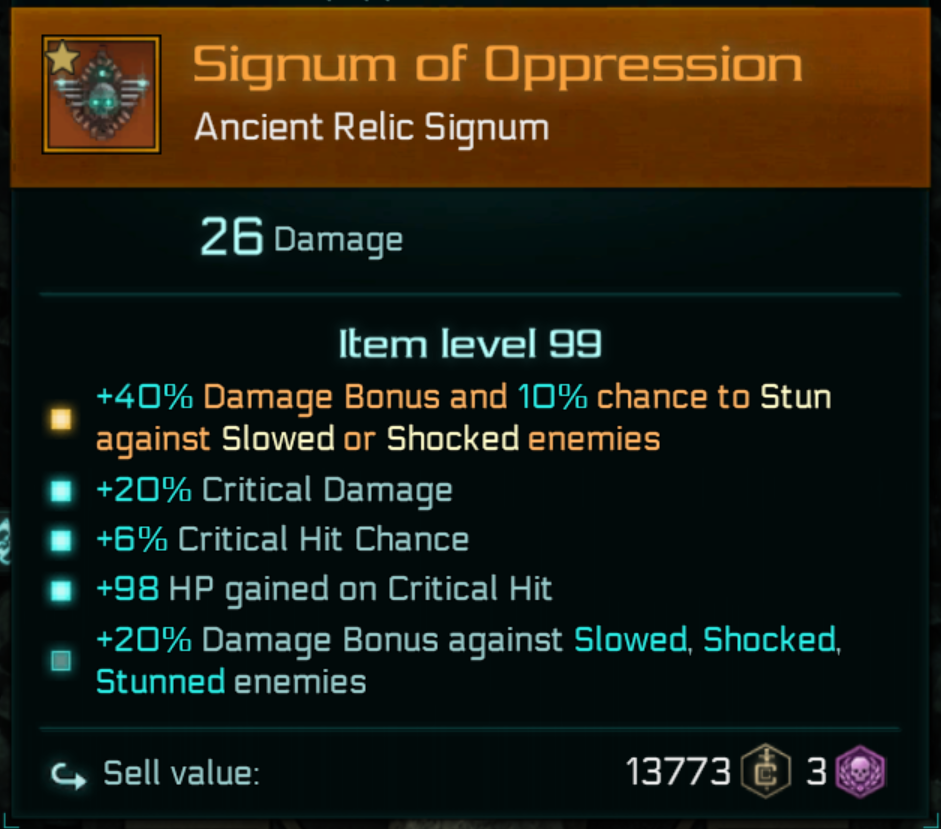
Task: Click the Critical Damage stat bullet
Action: point(61,491)
